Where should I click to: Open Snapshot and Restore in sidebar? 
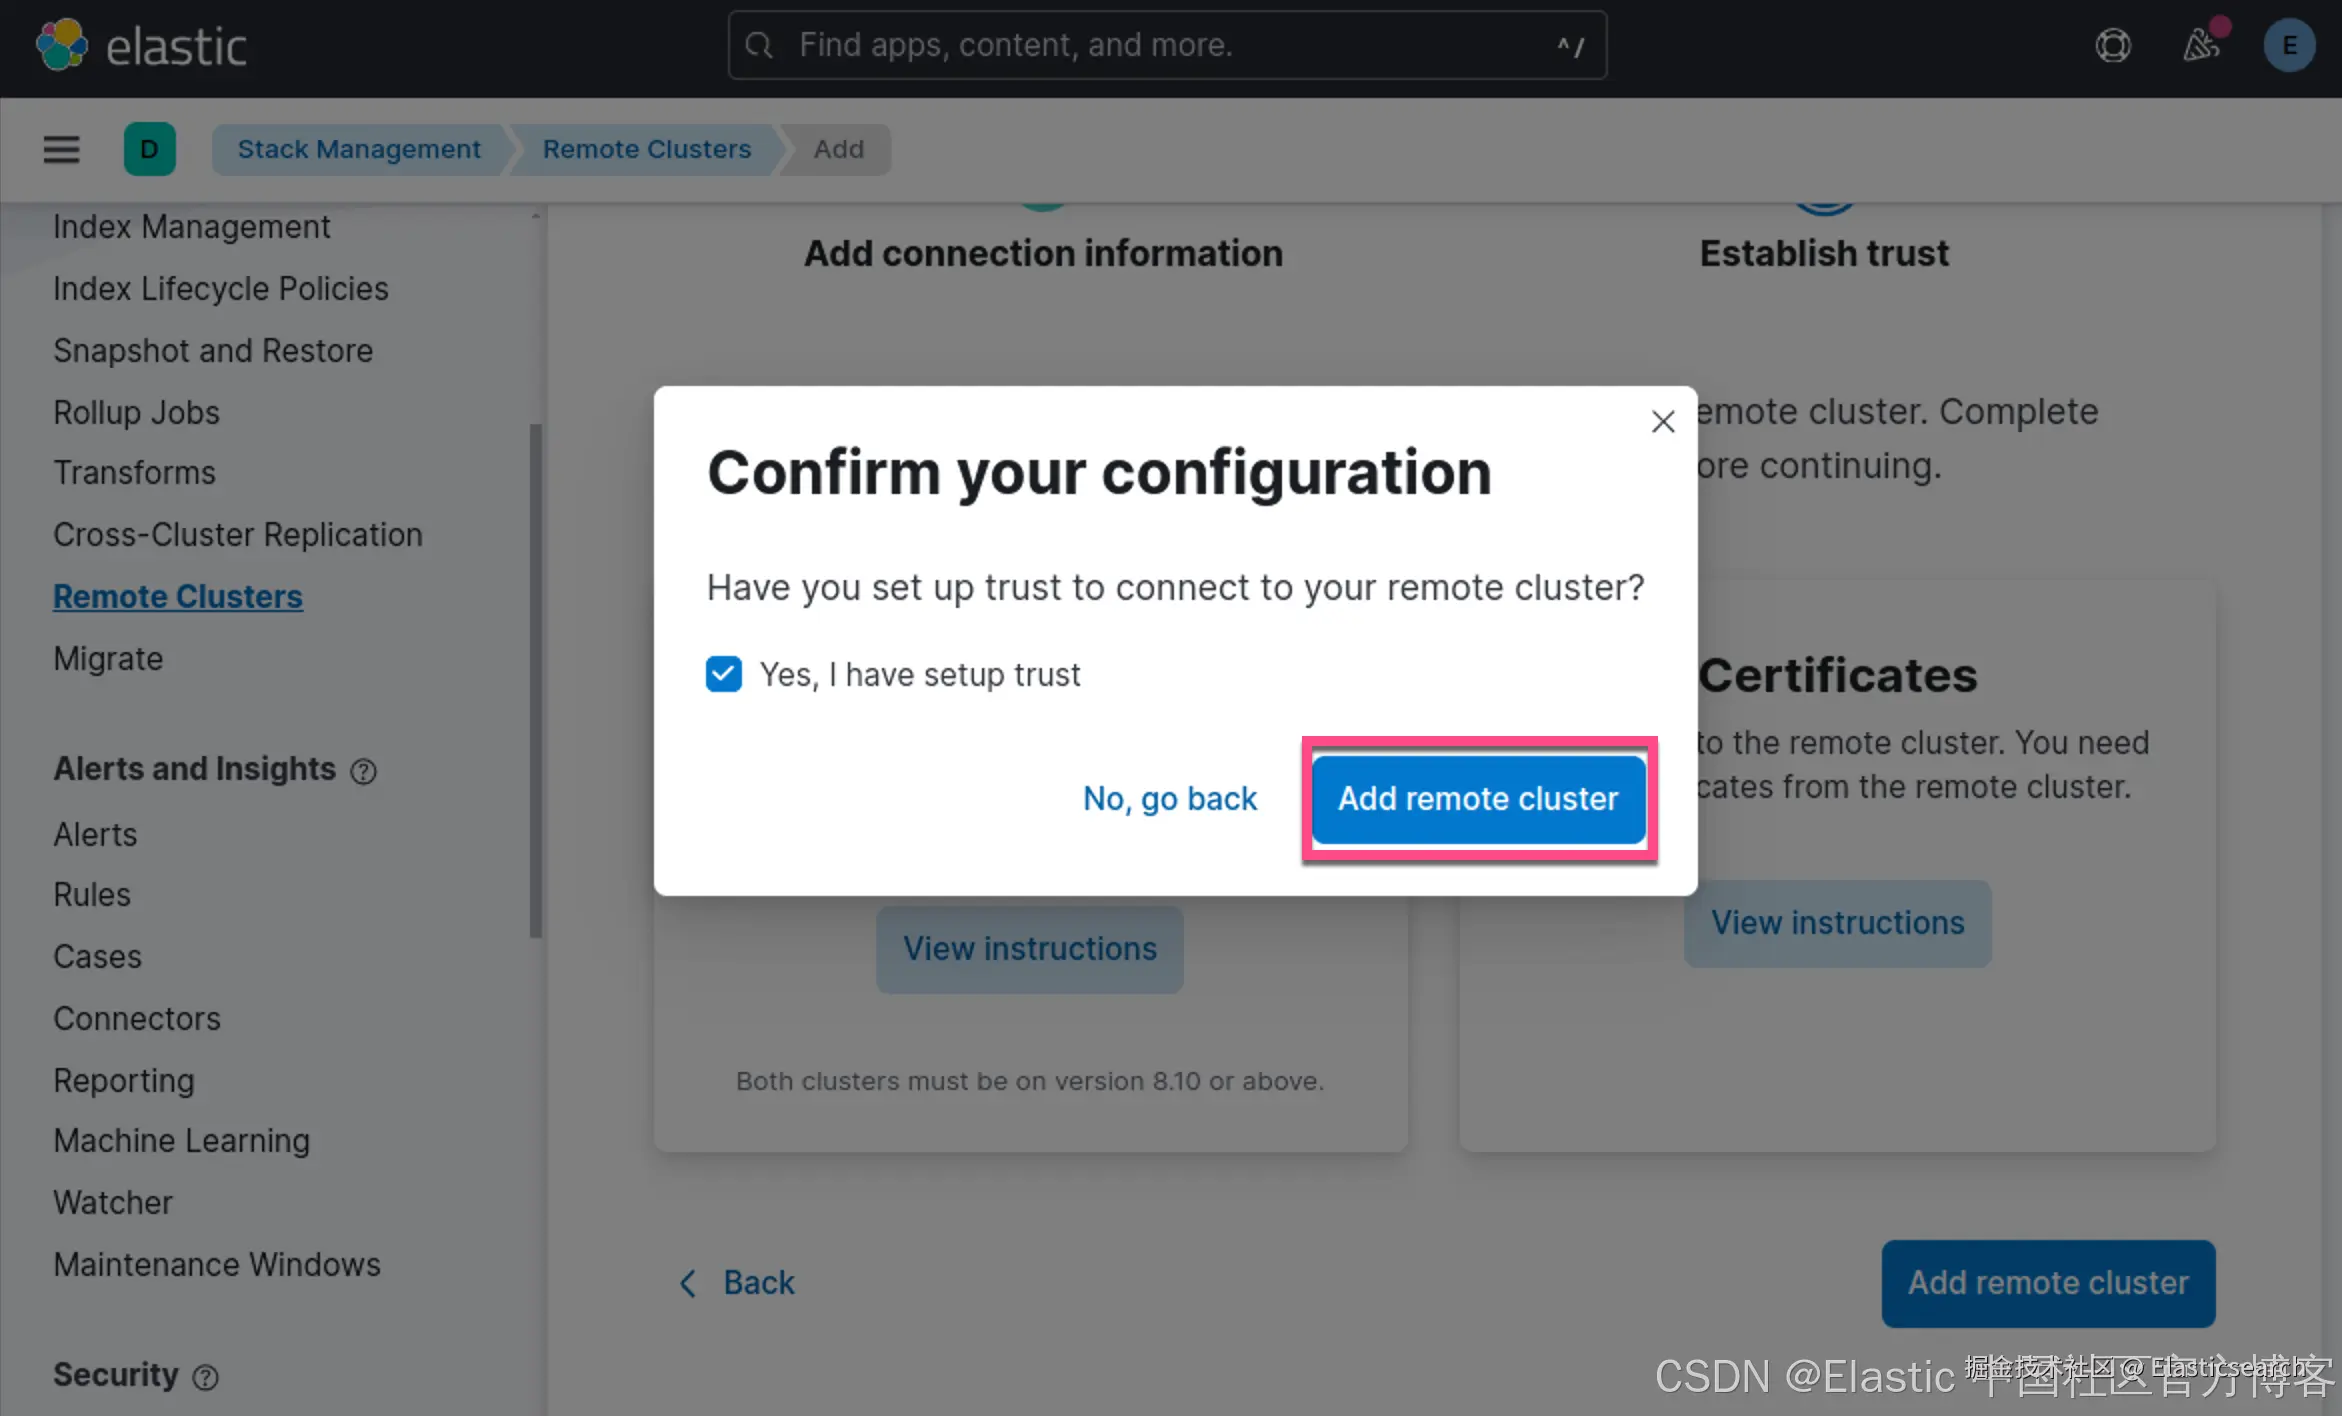click(212, 351)
